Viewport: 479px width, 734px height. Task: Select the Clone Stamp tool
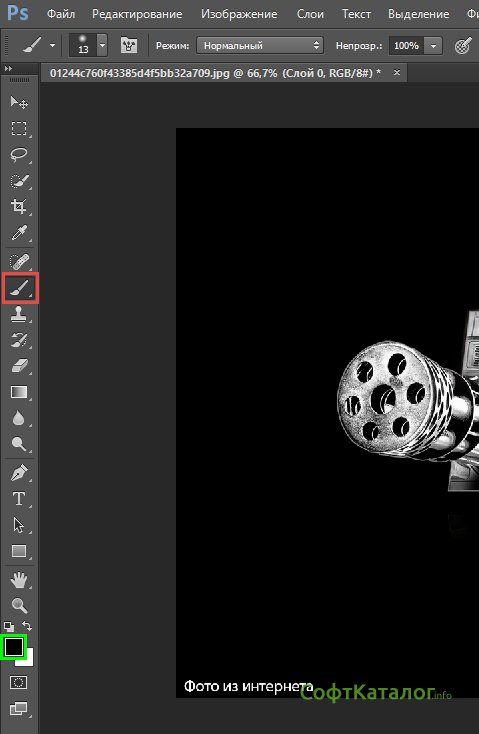(x=19, y=314)
